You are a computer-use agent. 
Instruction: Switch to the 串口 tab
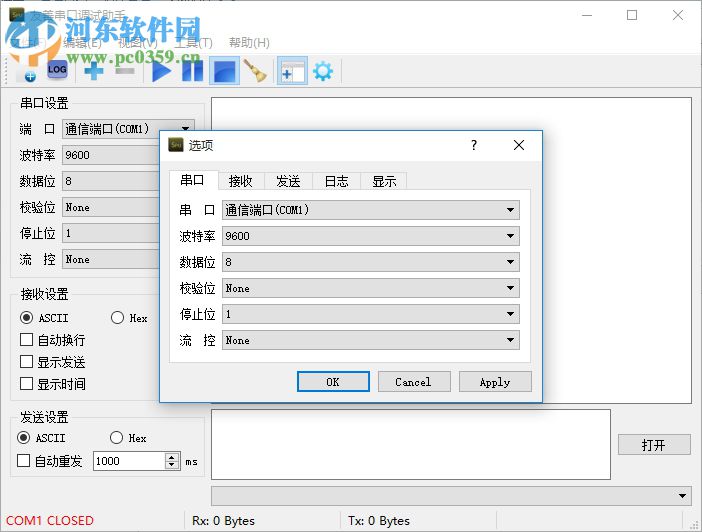coord(193,180)
